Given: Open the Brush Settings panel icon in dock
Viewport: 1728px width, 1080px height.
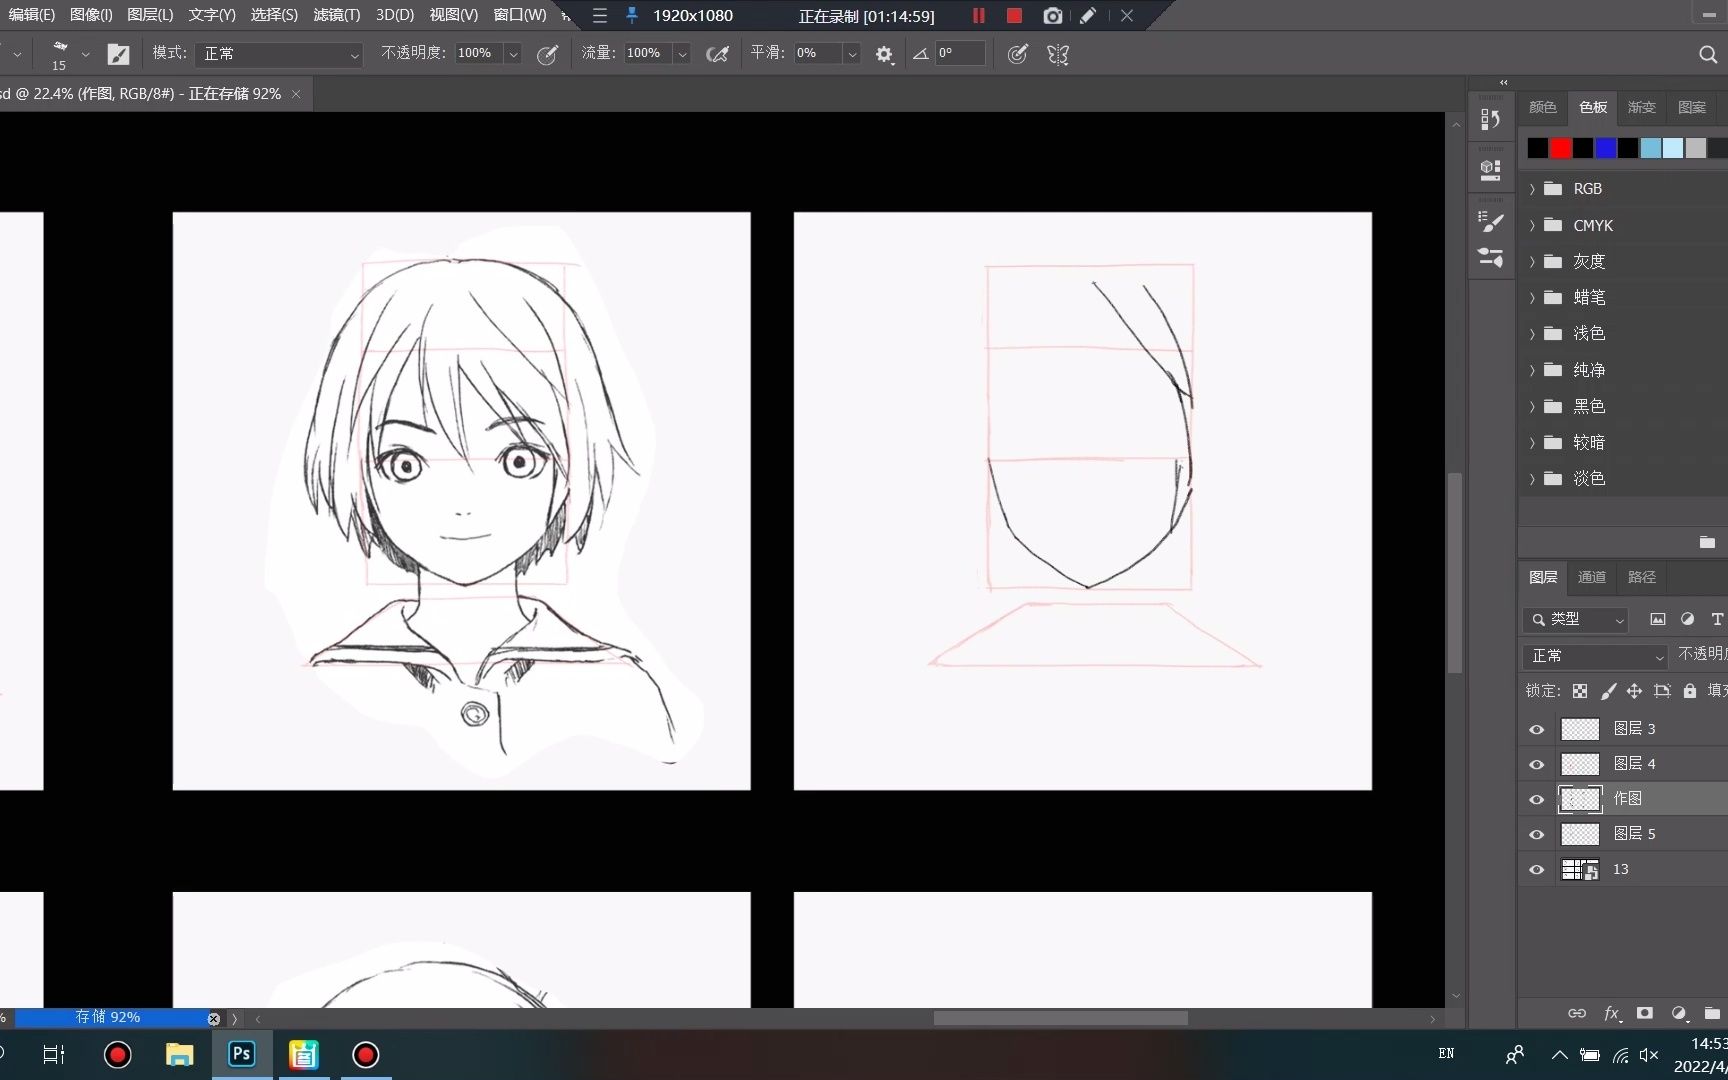Looking at the screenshot, I should tap(1490, 221).
